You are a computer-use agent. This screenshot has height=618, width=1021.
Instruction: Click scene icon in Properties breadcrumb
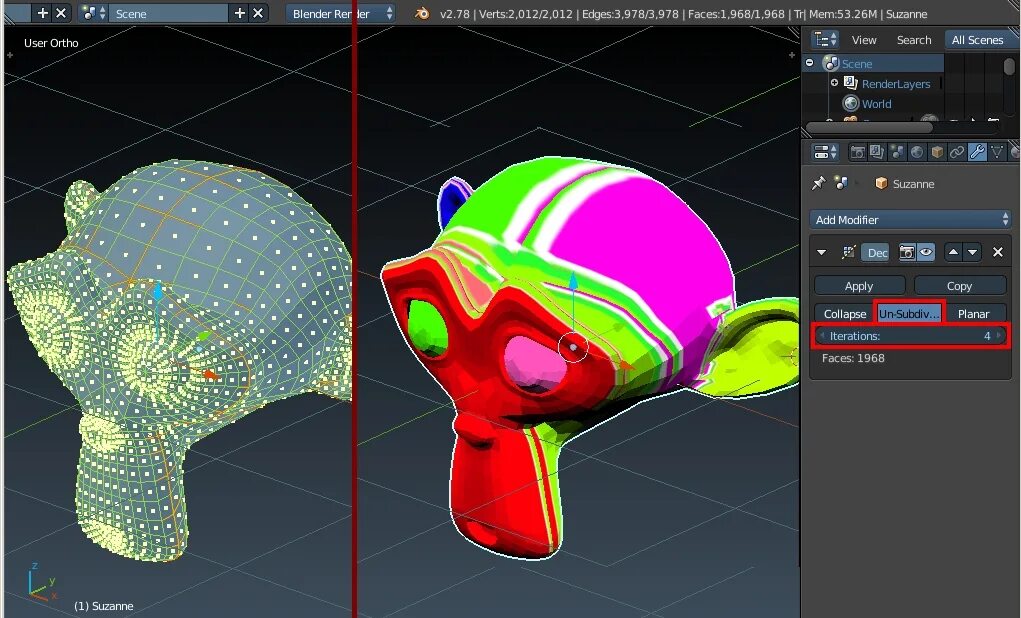[841, 184]
